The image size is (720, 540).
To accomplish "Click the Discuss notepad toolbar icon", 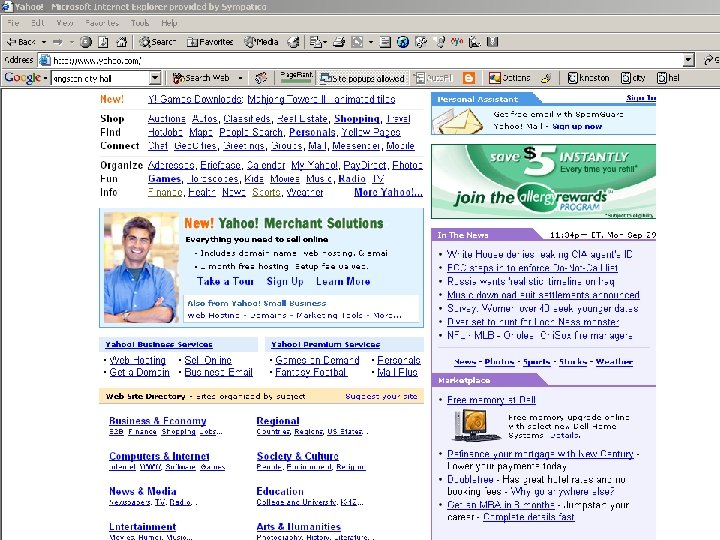I will click(x=385, y=42).
